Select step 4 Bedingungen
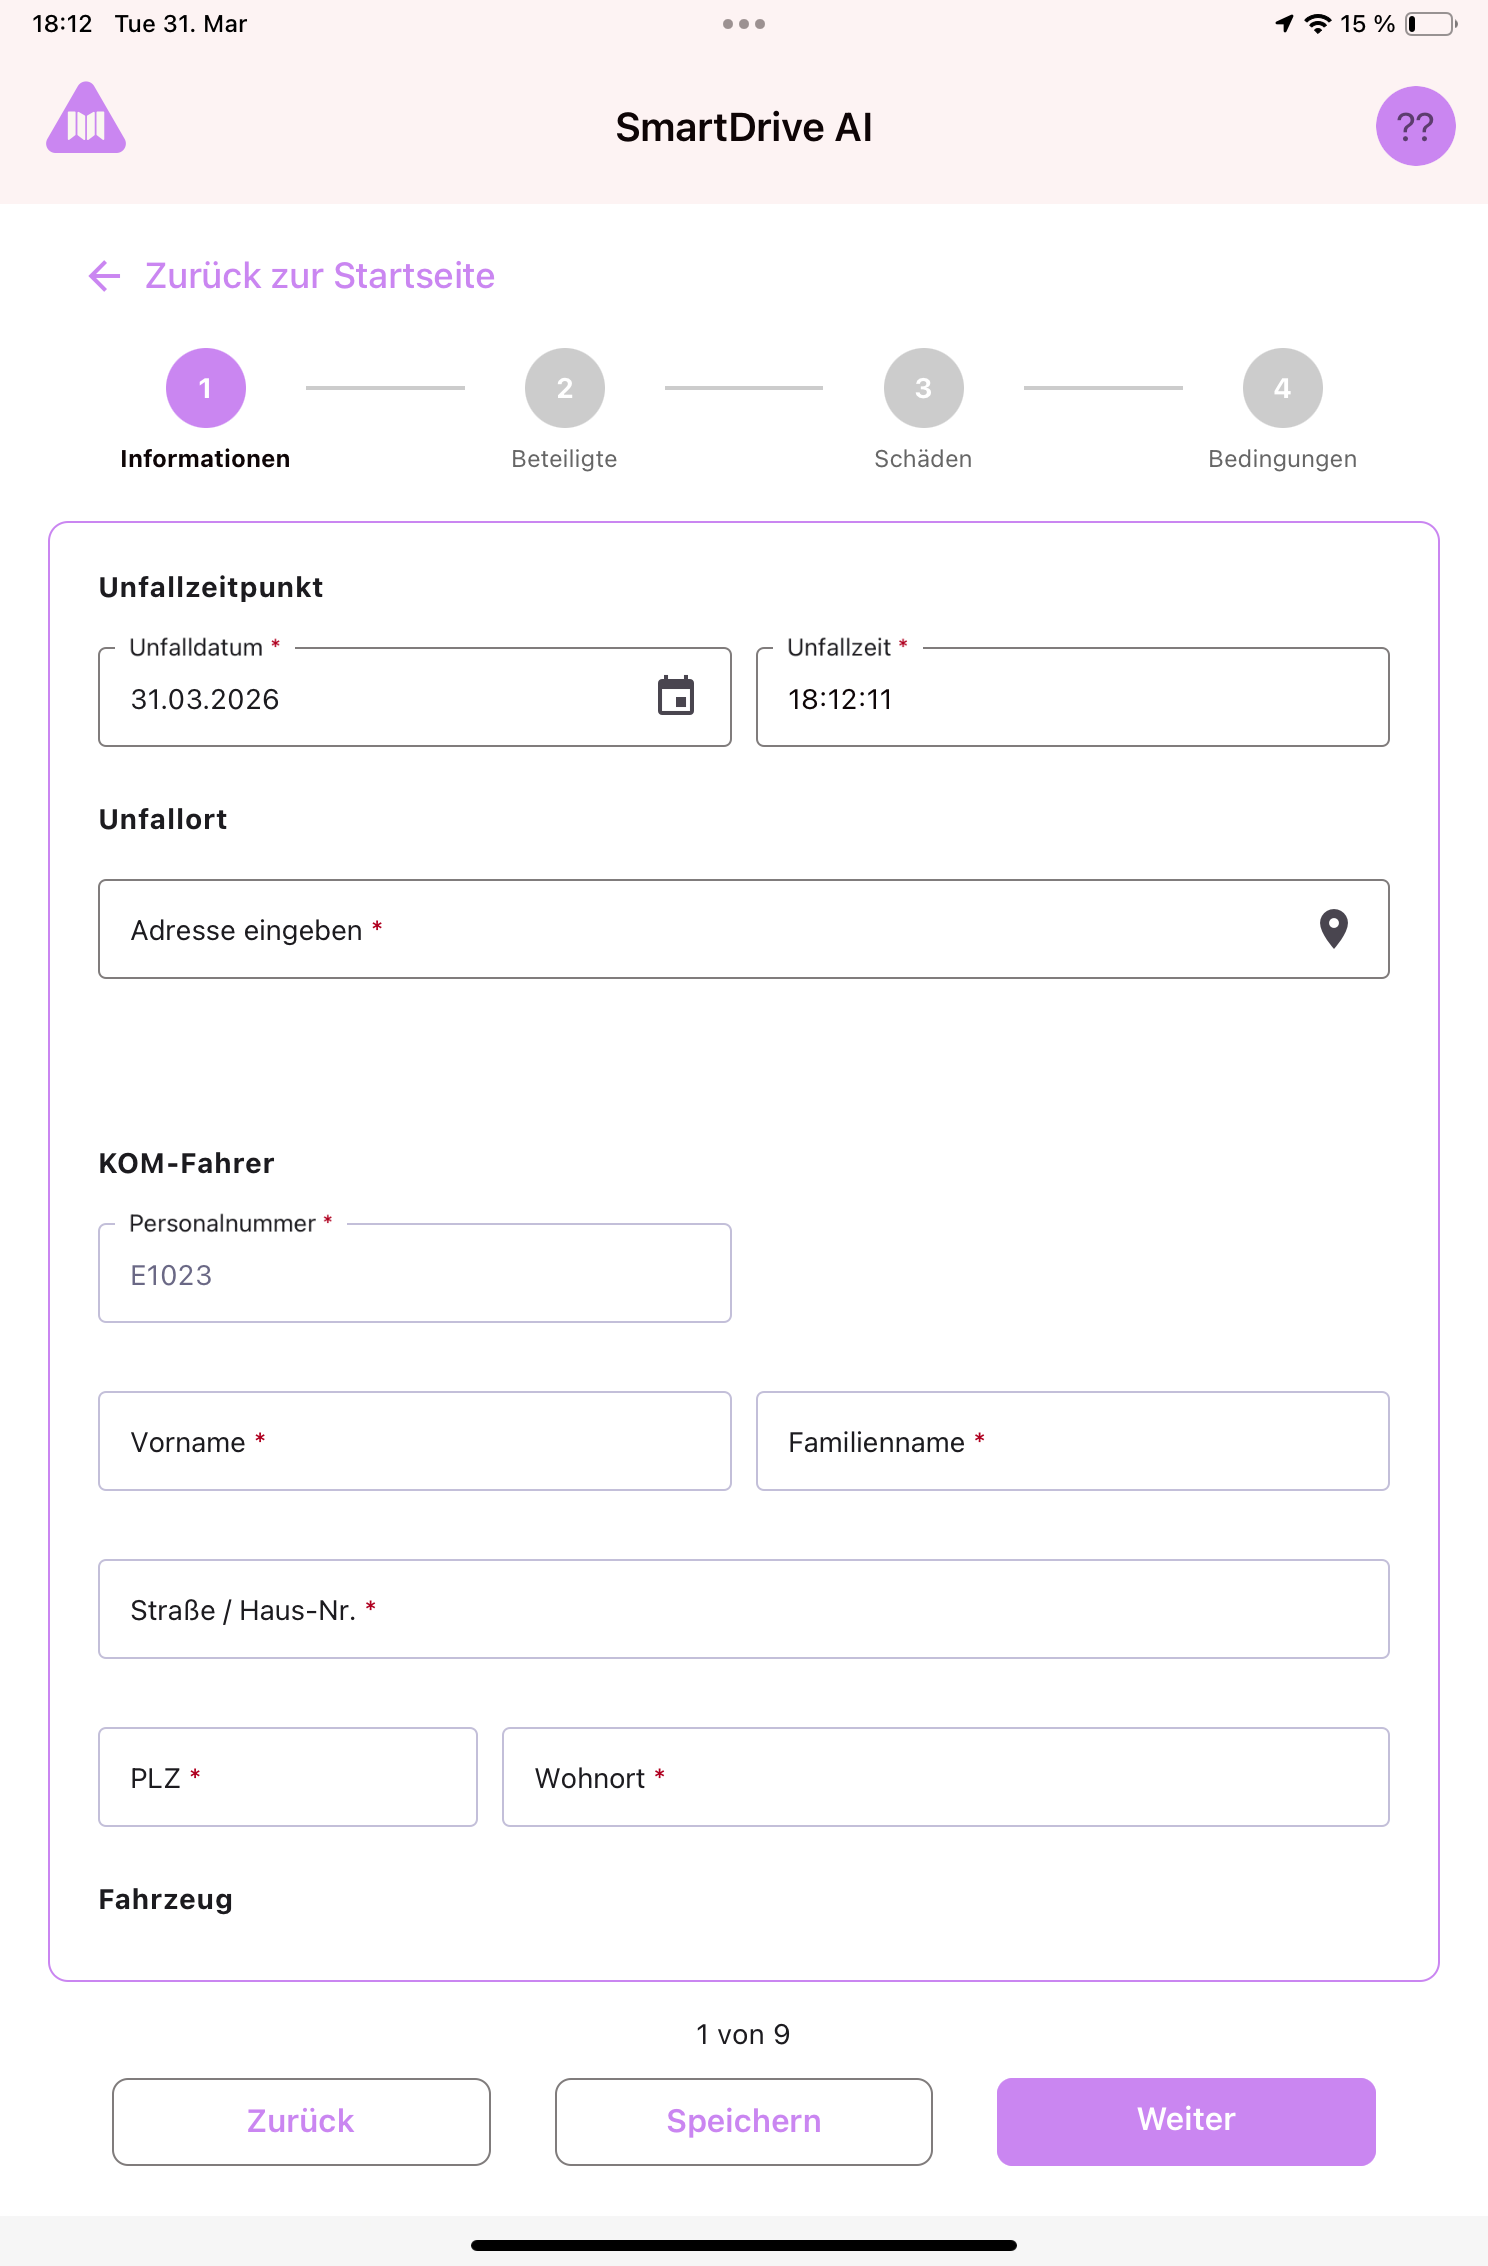Screen dimensions: 1488x2266 tap(1282, 388)
